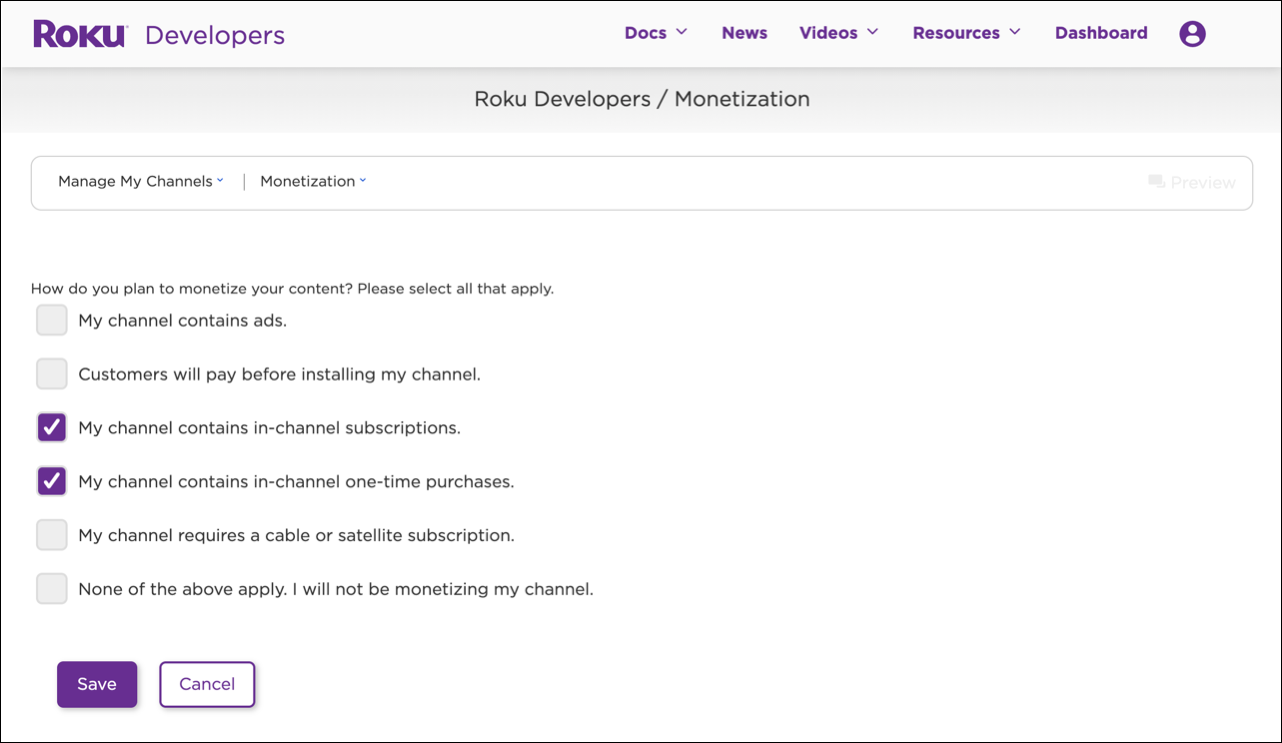1282x743 pixels.
Task: Open the Monetization dropdown
Action: tap(312, 181)
